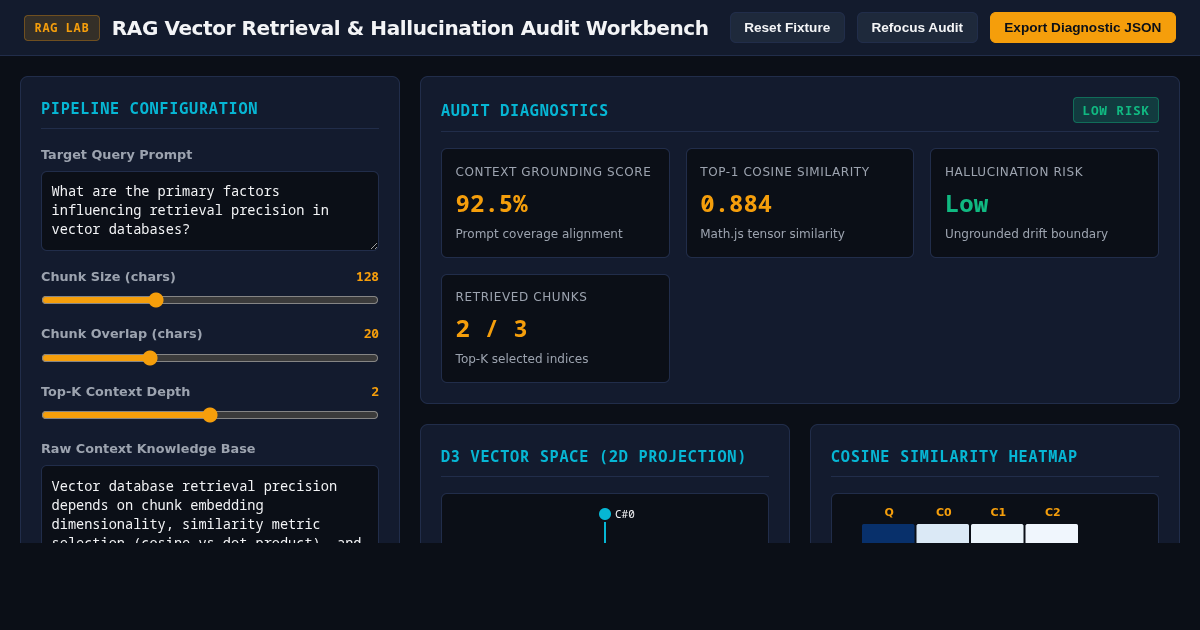The width and height of the screenshot is (1200, 630).
Task: Click the Q column header in the heatmap
Action: pos(889,512)
